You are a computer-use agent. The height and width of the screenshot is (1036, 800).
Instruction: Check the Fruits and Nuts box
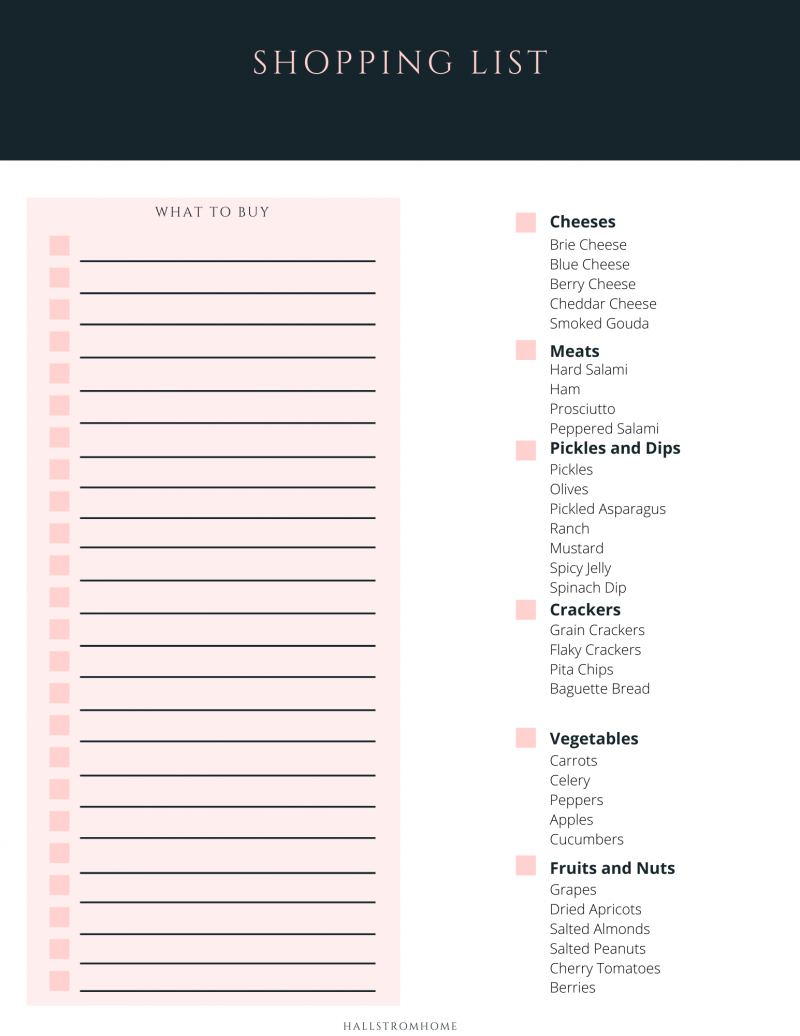[526, 866]
